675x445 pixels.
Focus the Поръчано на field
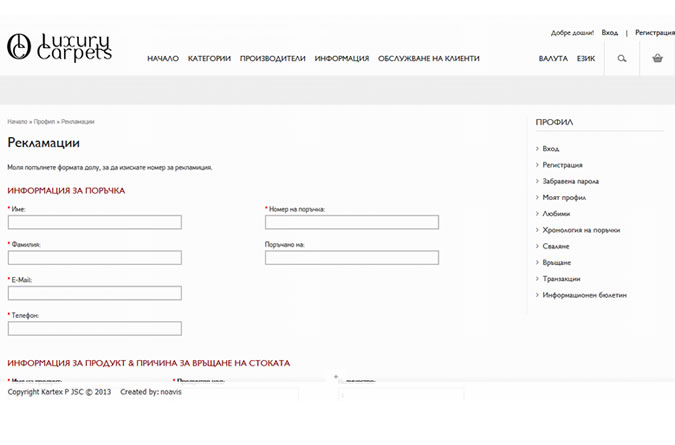(x=352, y=257)
